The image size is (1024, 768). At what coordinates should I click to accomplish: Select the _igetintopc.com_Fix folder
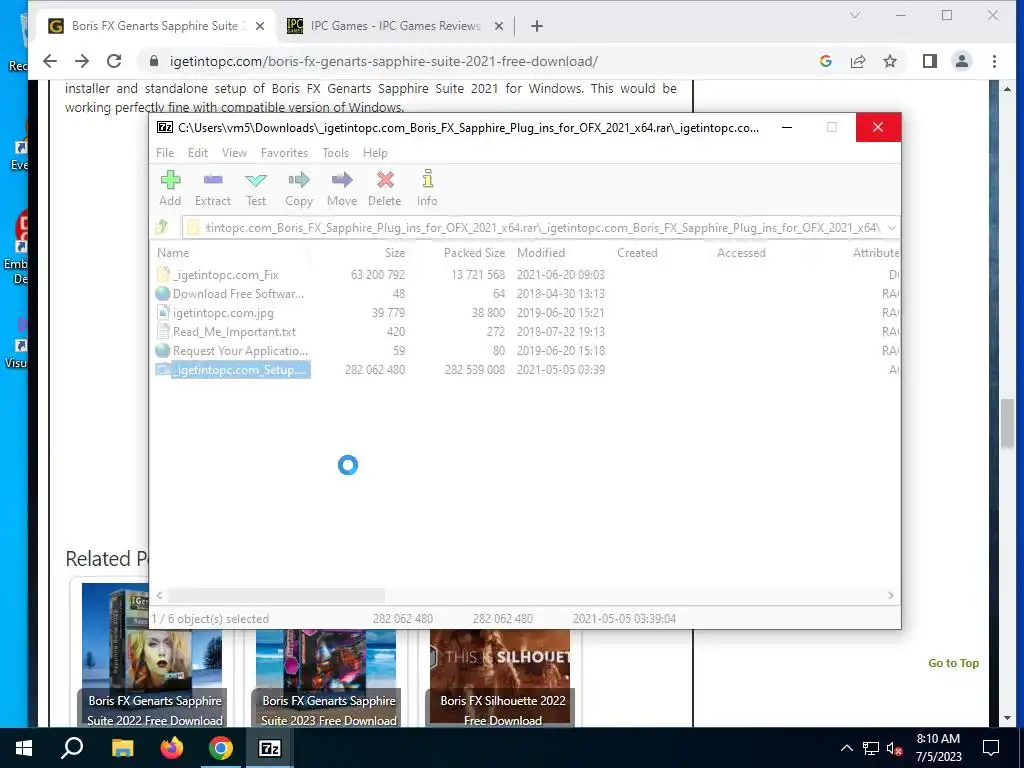click(226, 275)
